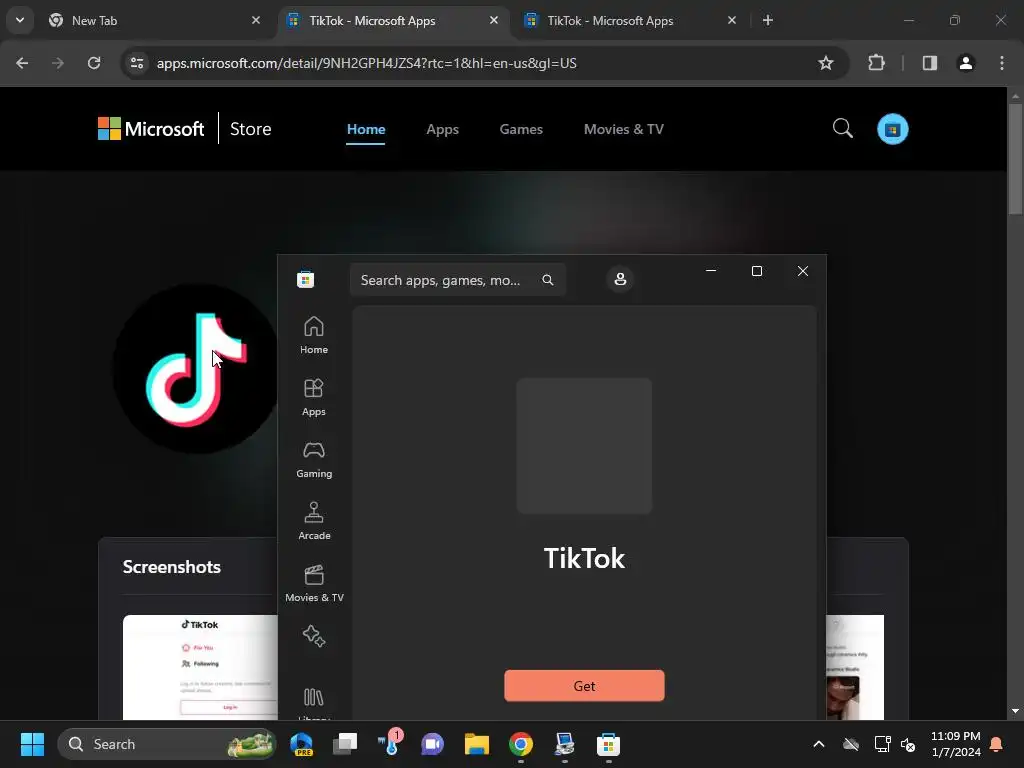Open Chrome profile icon

pyautogui.click(x=965, y=63)
